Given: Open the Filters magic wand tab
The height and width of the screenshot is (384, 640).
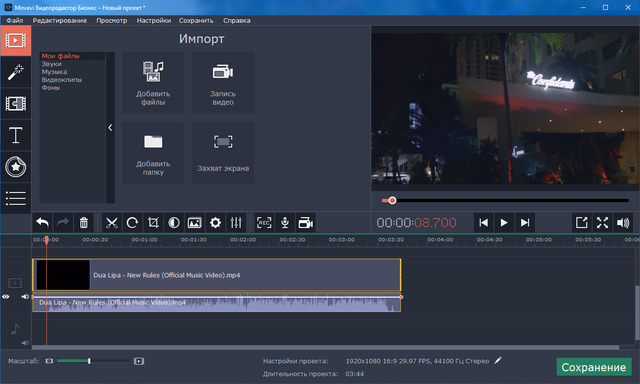Looking at the screenshot, I should click(16, 72).
